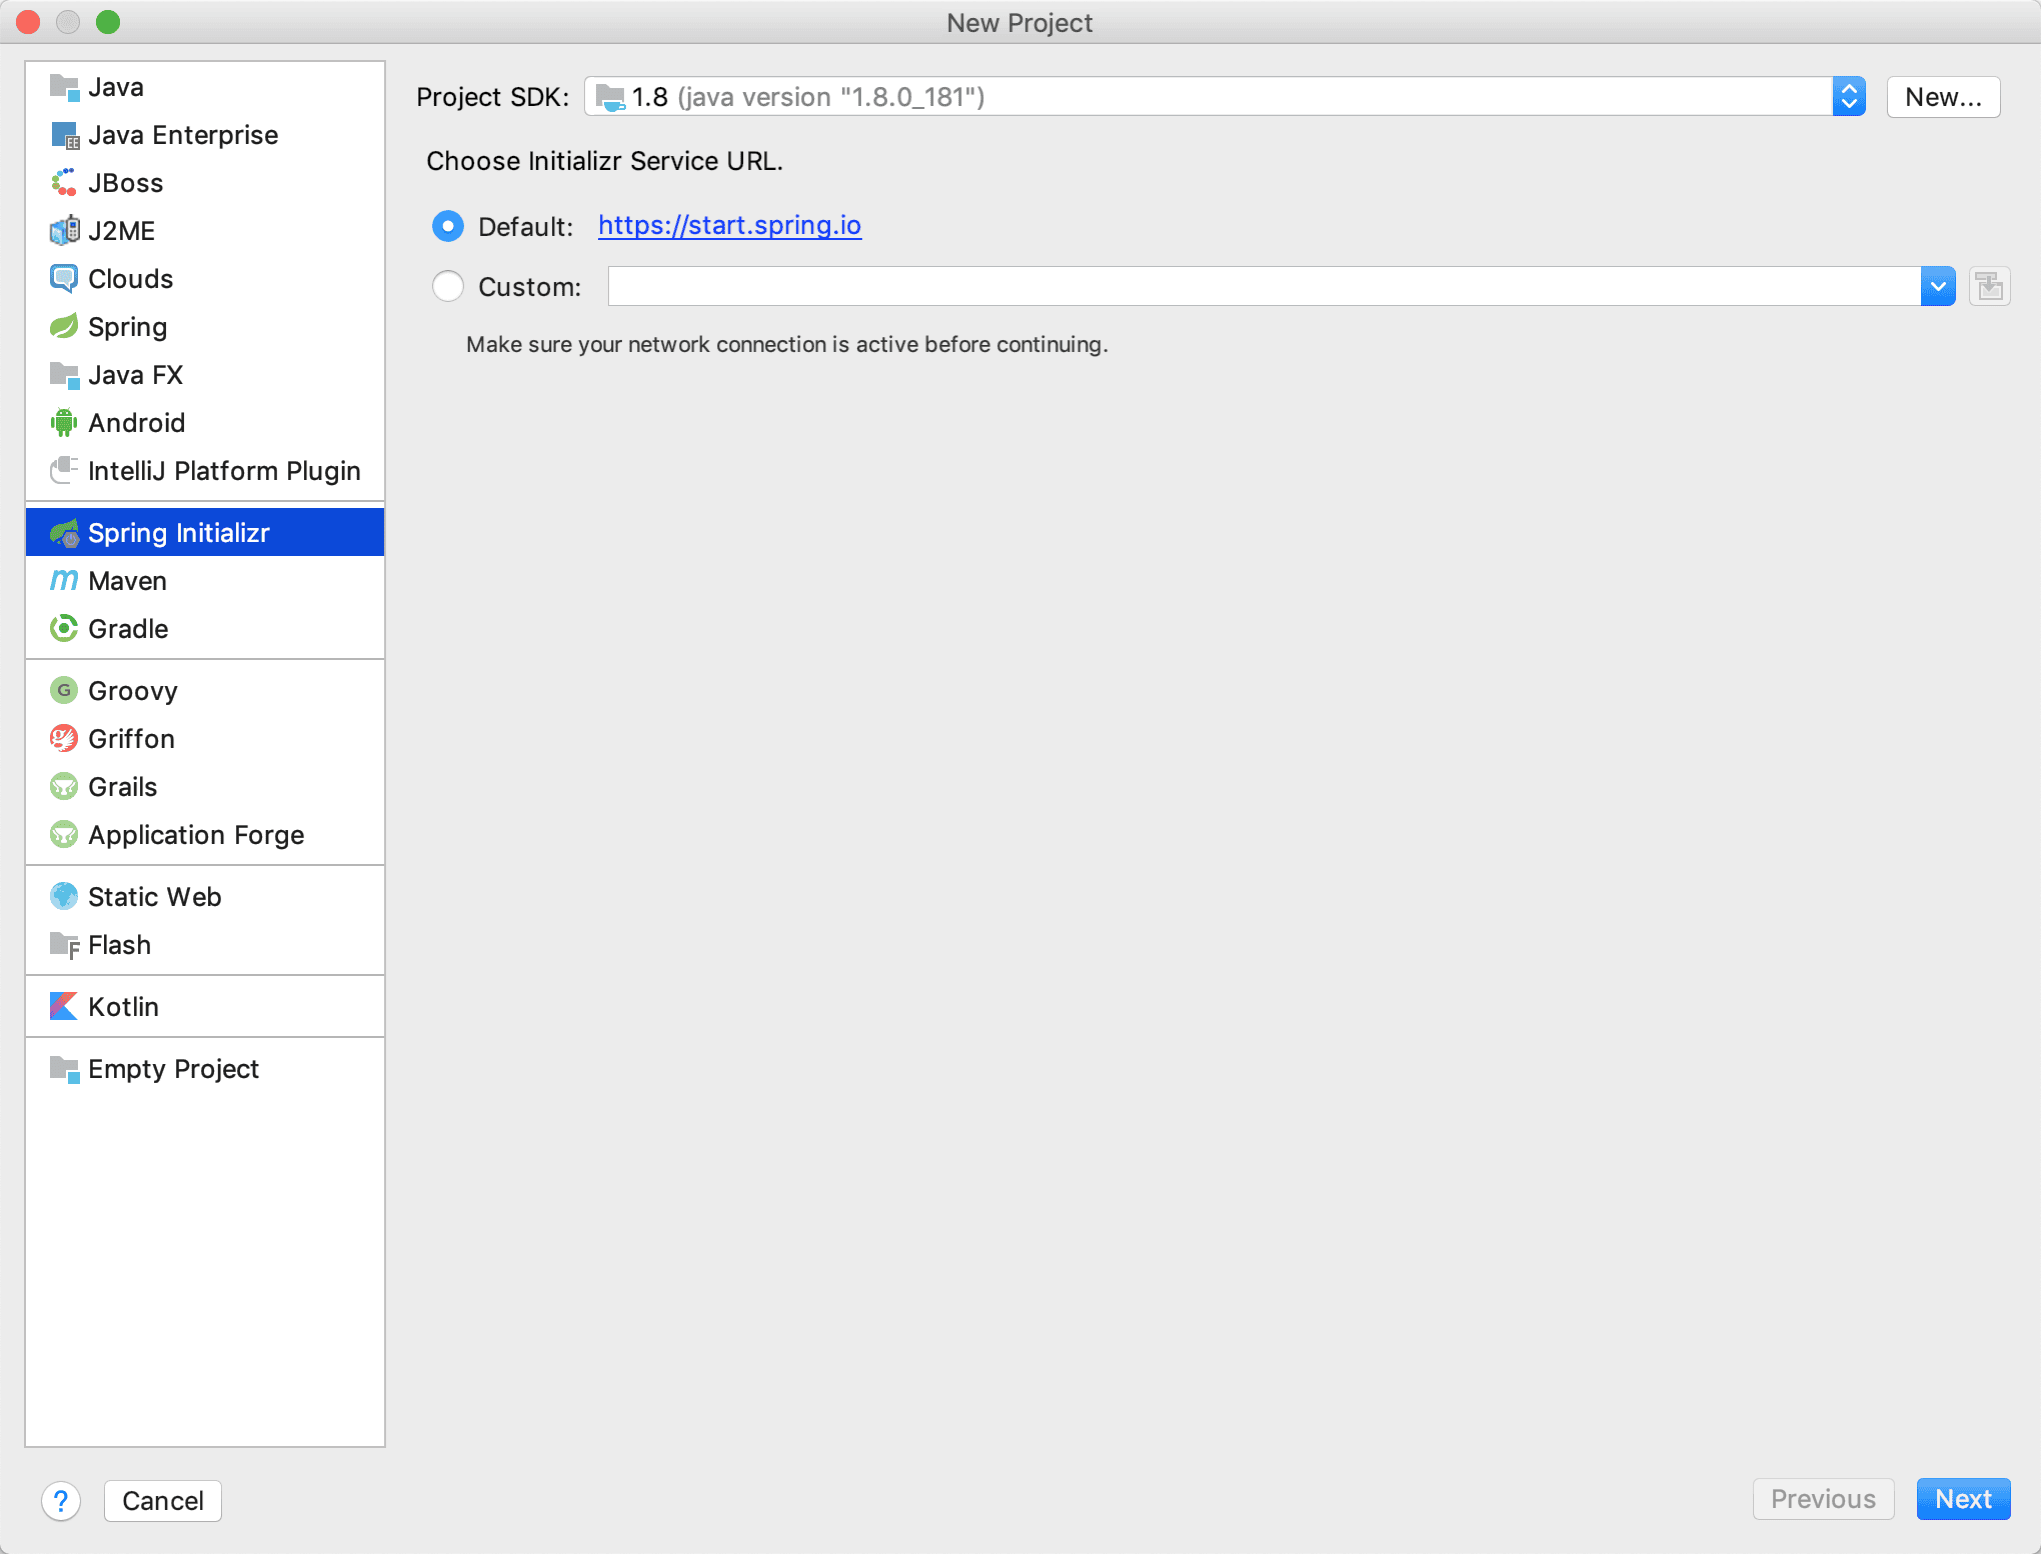
Task: Click inside the Custom URL text field
Action: tap(1262, 287)
